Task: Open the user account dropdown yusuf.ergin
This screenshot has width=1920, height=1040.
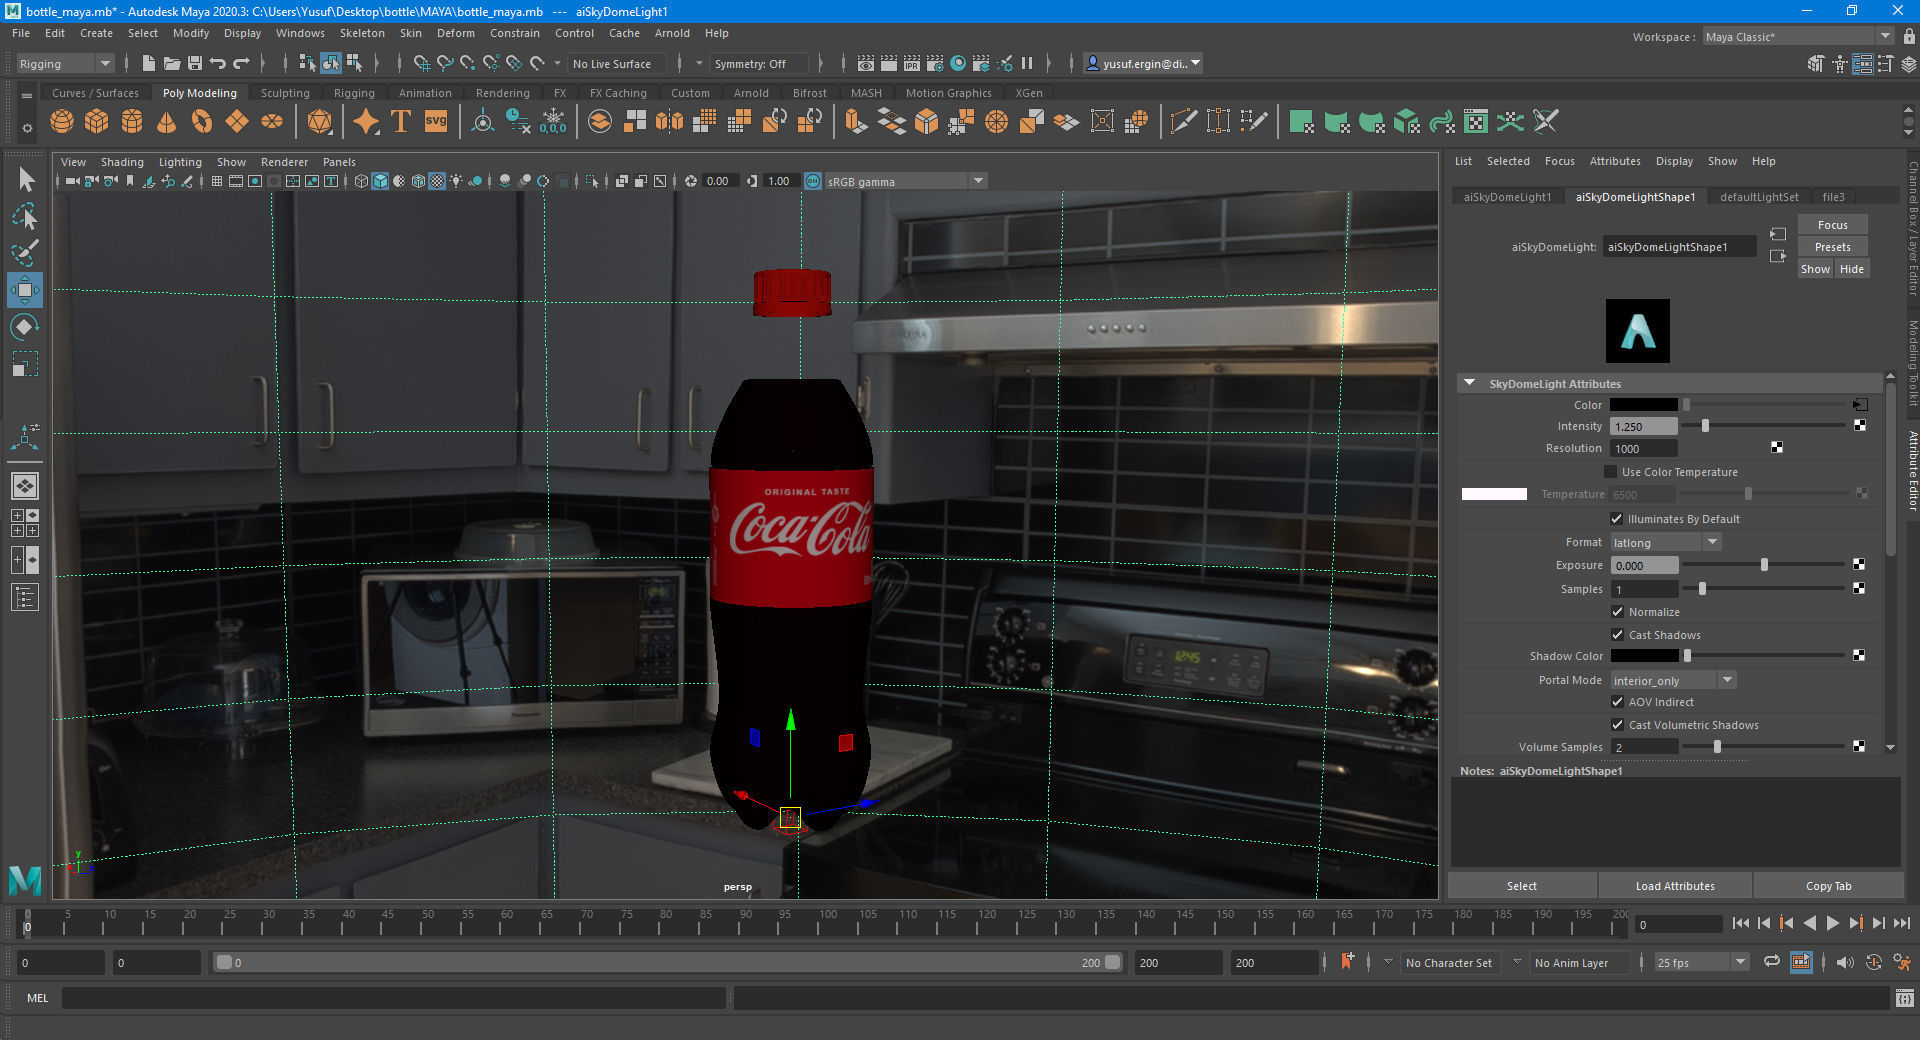Action: pyautogui.click(x=1143, y=63)
